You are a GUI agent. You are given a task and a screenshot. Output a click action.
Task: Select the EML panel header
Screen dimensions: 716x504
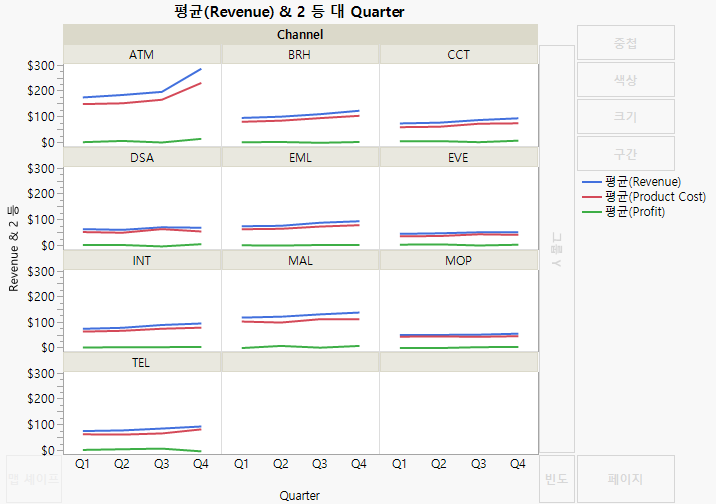tap(300, 158)
